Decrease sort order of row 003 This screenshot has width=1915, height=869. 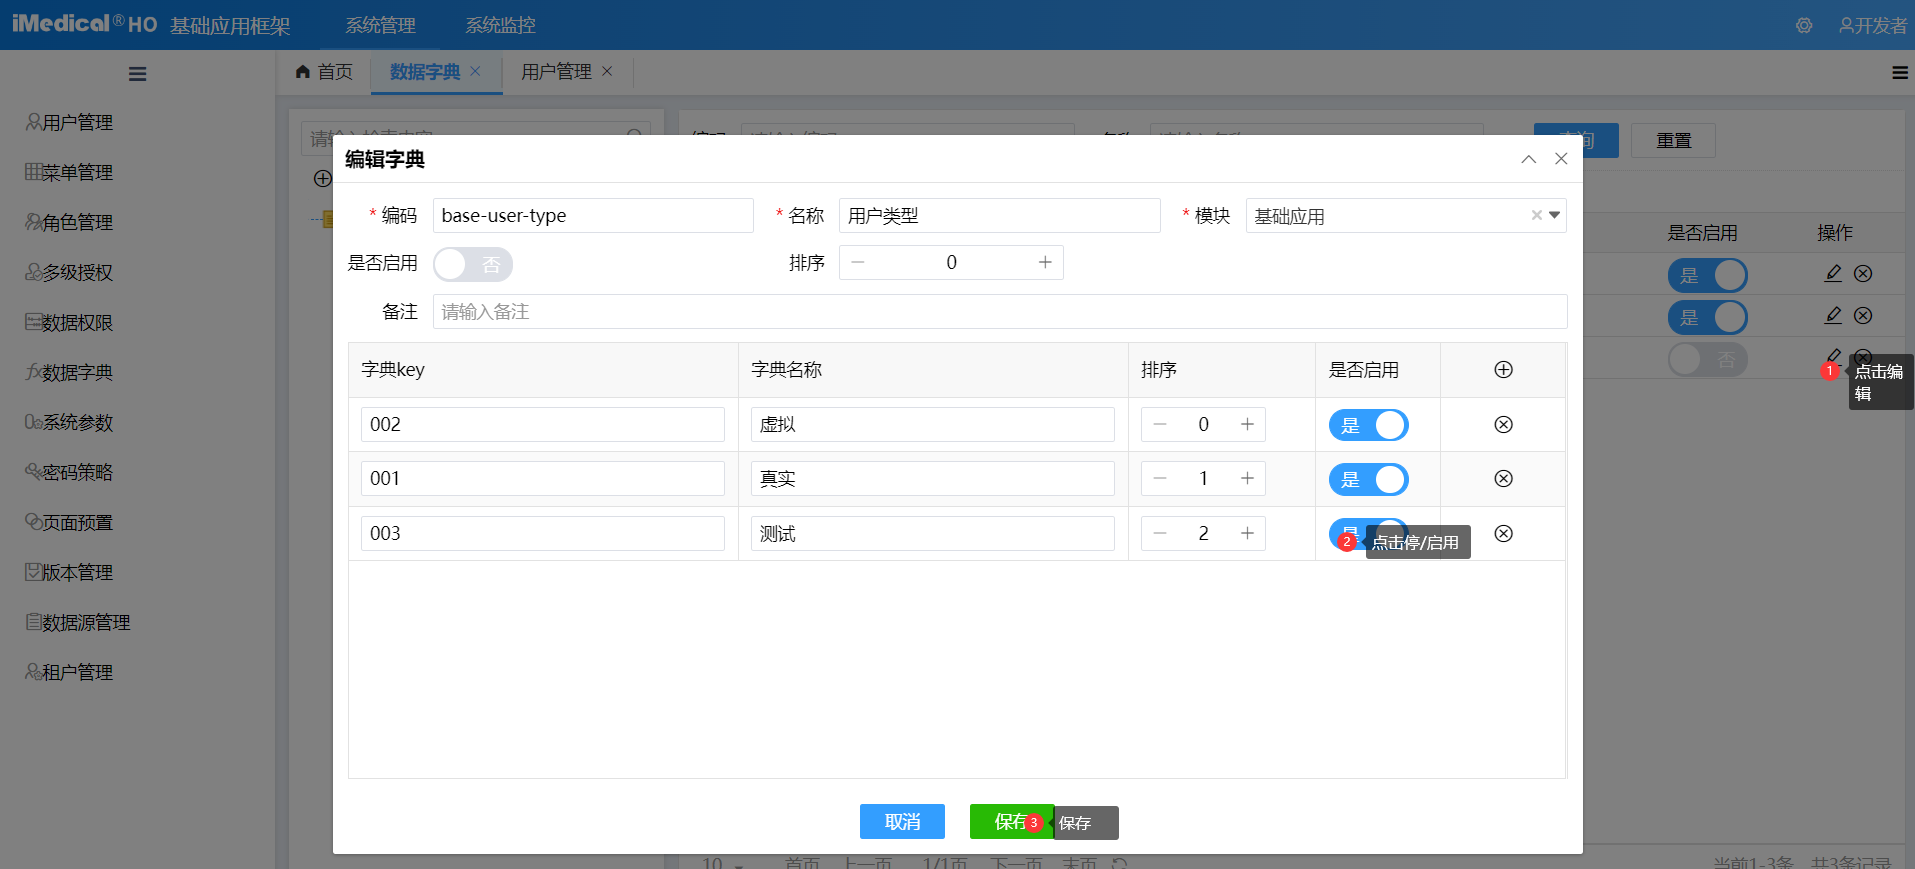[x=1160, y=534]
